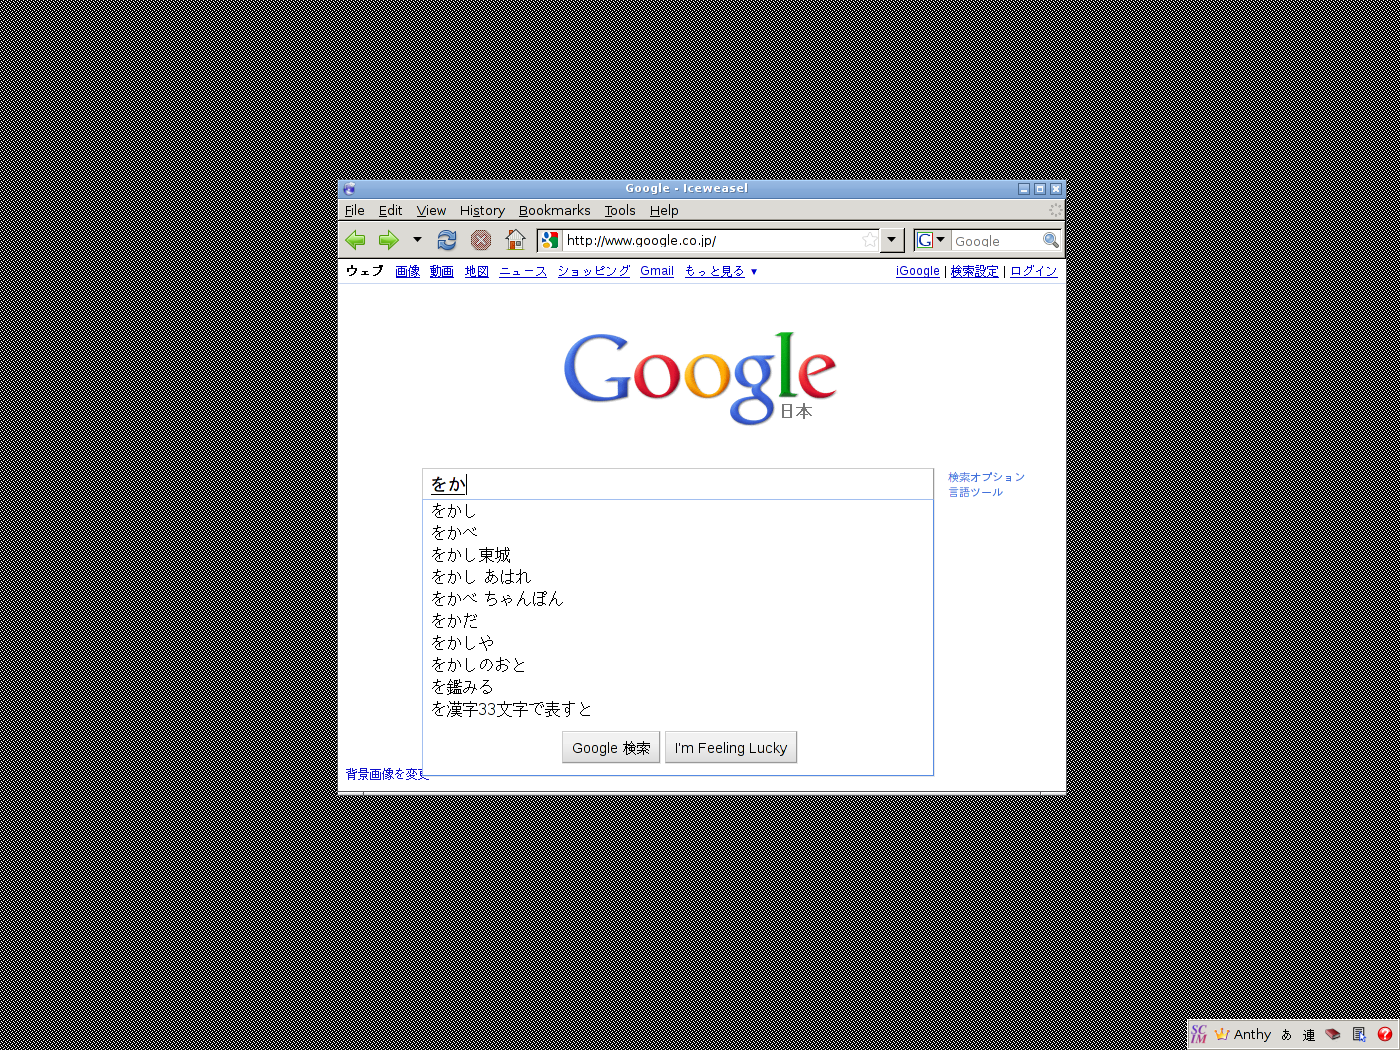This screenshot has width=1400, height=1050.
Task: Click the loading throbber icon in the menu bar
Action: click(1055, 210)
